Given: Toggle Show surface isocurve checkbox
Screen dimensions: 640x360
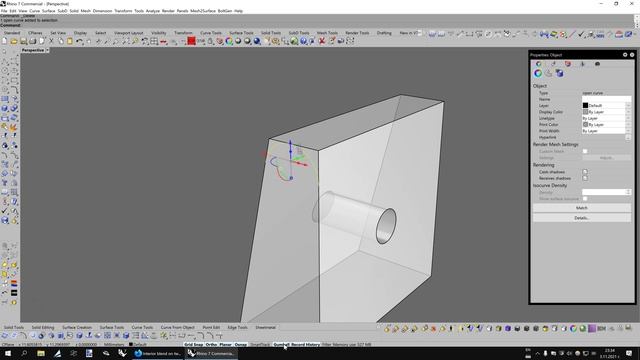Looking at the screenshot, I should click(585, 199).
